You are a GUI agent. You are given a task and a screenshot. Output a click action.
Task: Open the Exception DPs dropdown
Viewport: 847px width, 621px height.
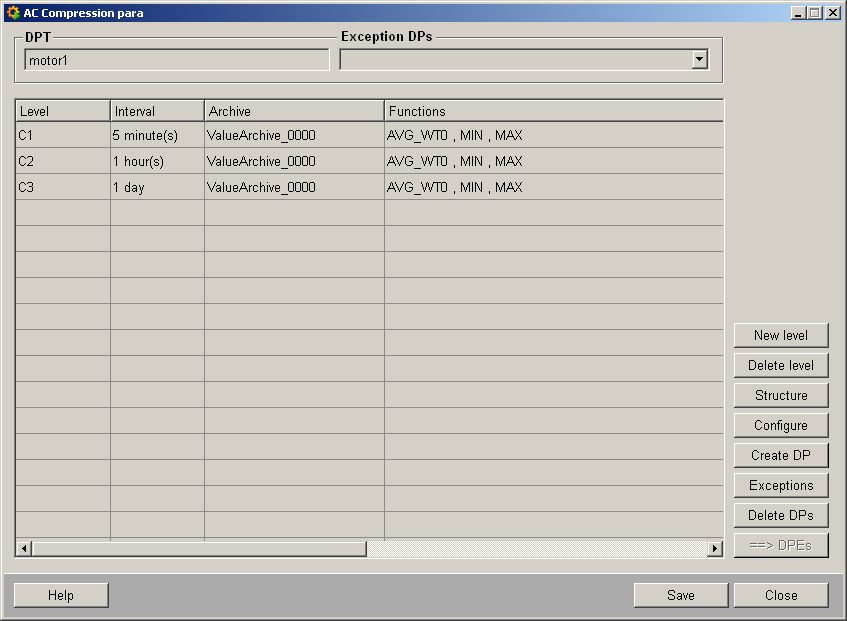point(699,60)
